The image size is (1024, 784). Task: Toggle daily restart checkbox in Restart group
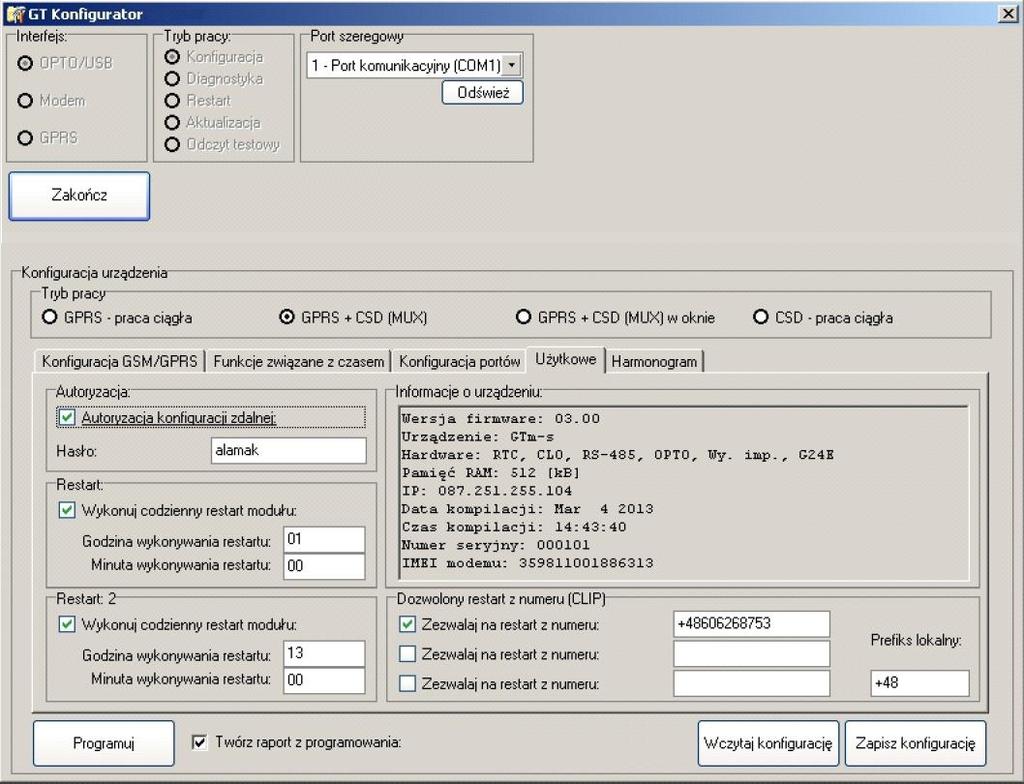click(x=67, y=510)
